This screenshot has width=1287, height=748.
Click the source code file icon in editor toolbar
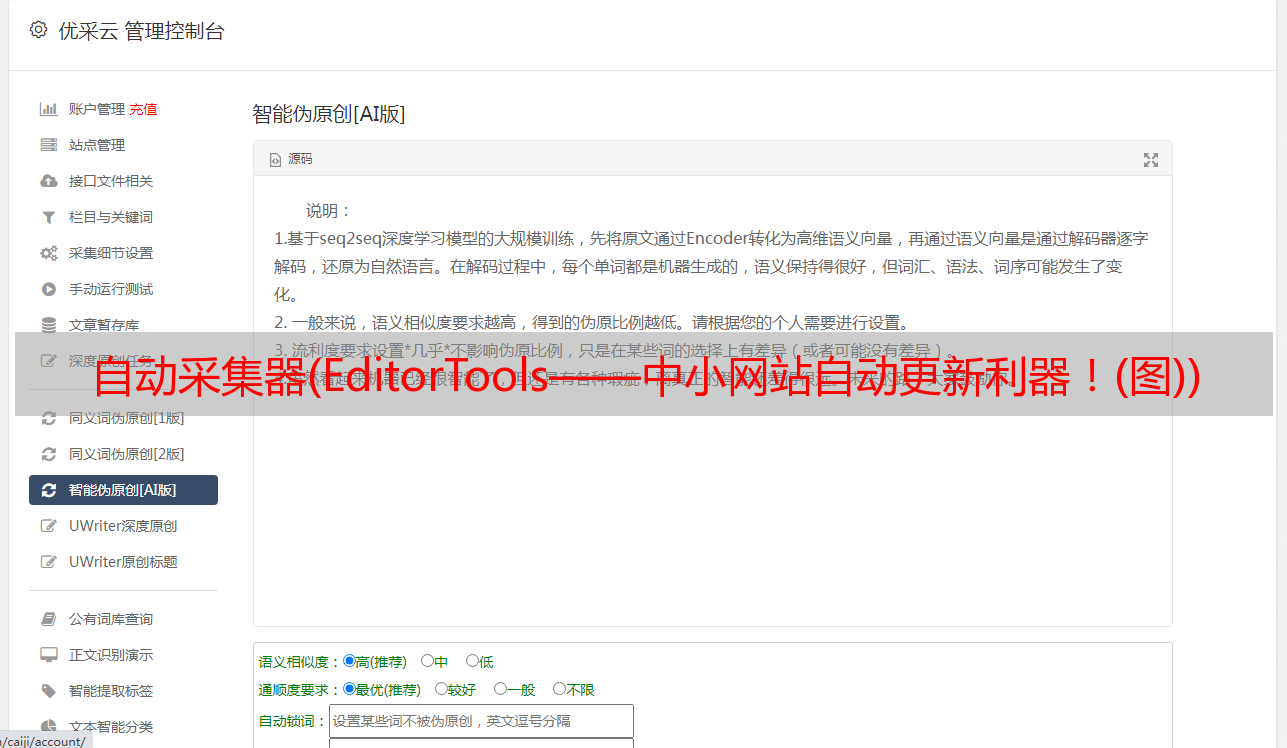click(276, 159)
